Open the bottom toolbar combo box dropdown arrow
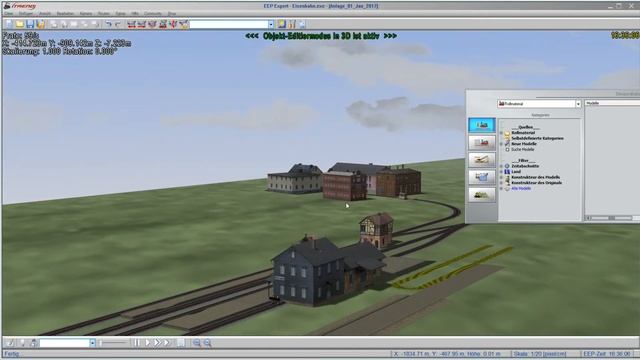 click(93, 343)
